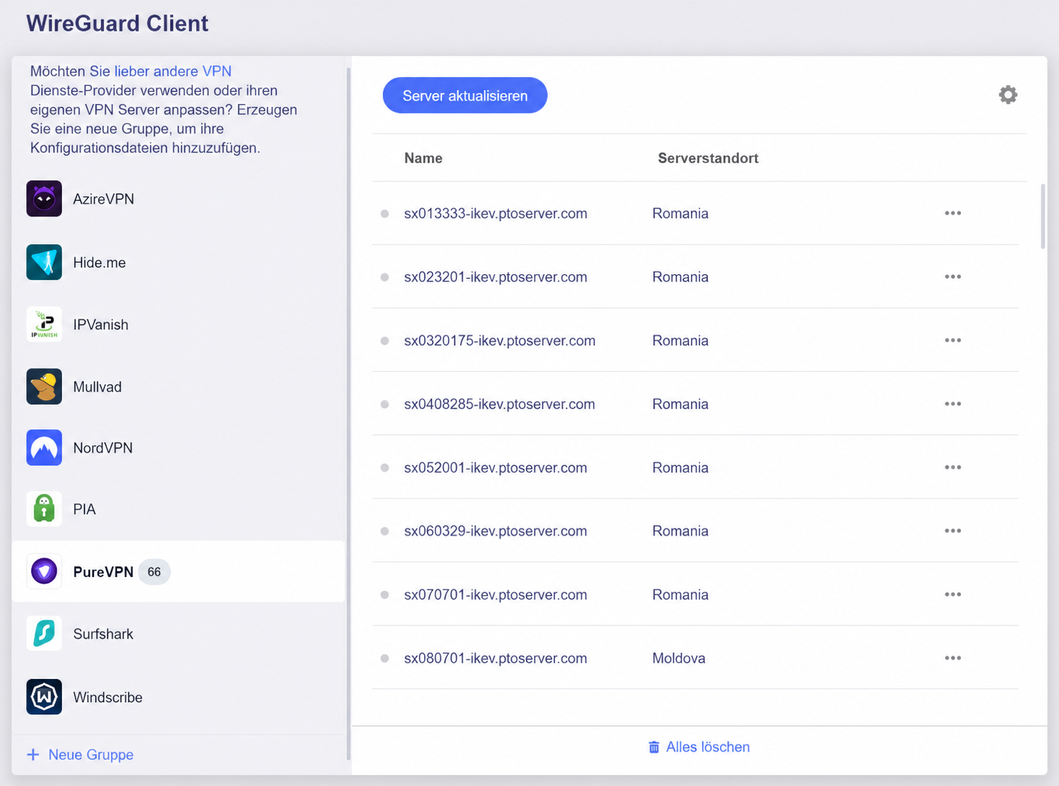Screen dimensions: 1059x786
Task: Click status dot of sx013333-ikev server
Action: click(x=385, y=213)
